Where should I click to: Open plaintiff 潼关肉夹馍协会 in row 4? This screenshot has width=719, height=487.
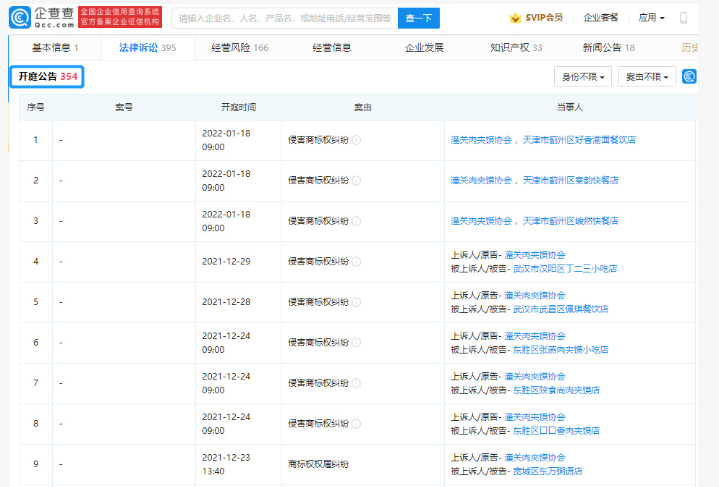pyautogui.click(x=535, y=255)
